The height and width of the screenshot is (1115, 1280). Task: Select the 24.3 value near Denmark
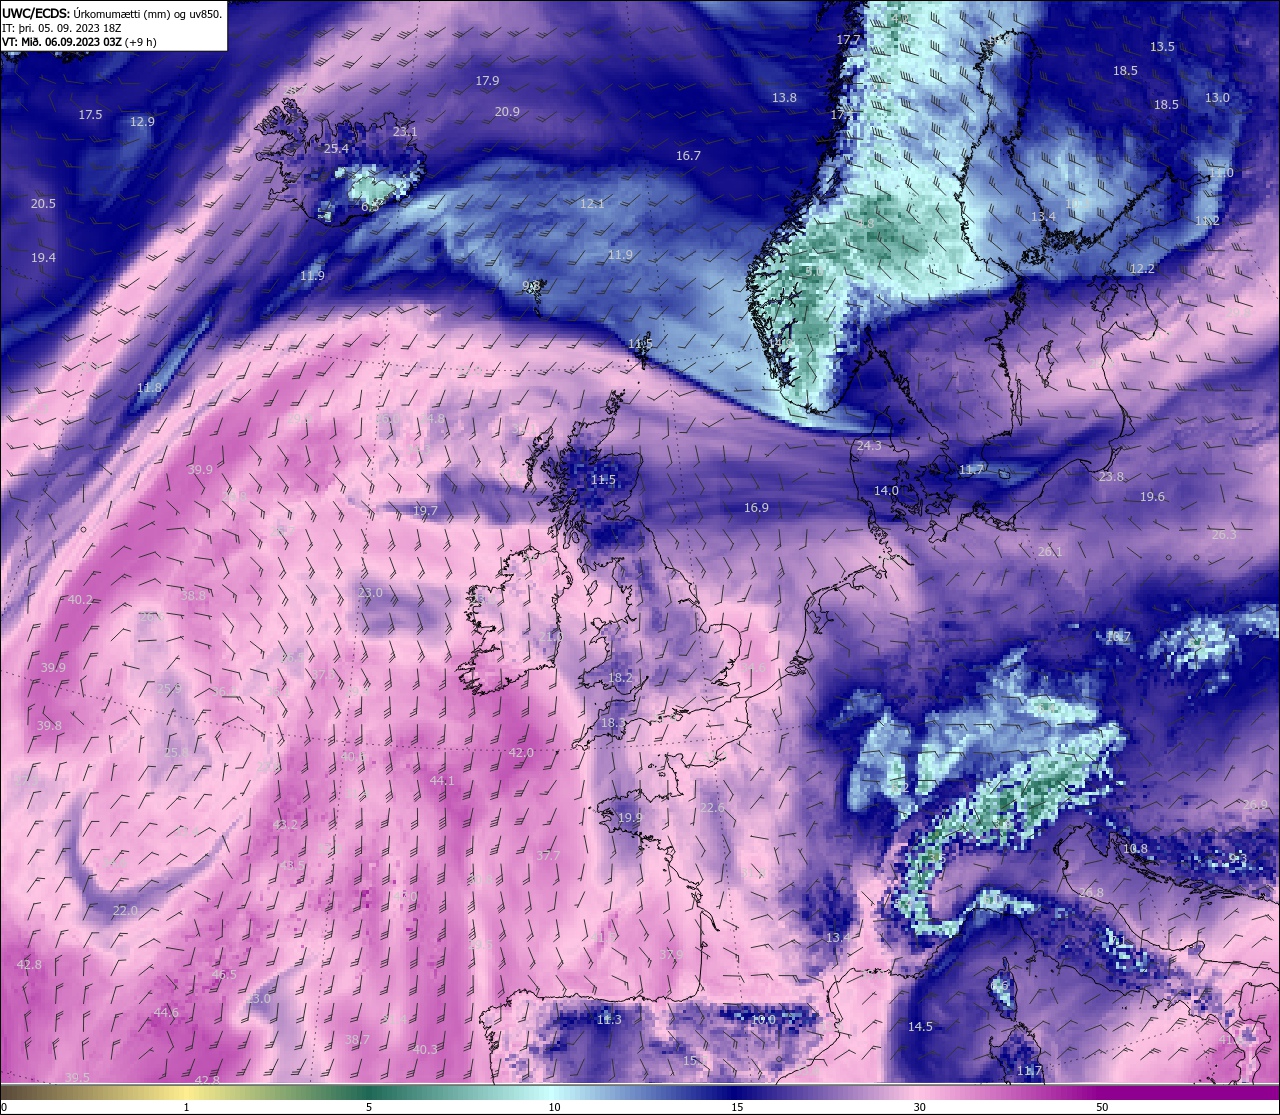[x=869, y=446]
